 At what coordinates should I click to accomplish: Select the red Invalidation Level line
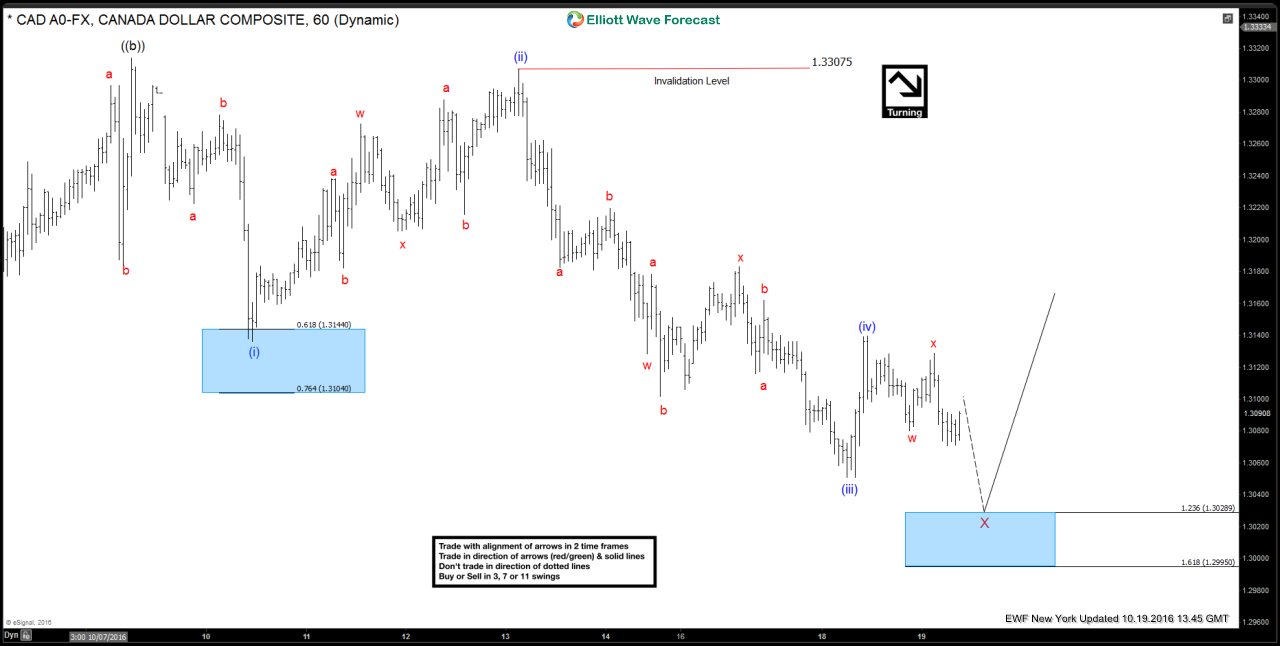662,68
